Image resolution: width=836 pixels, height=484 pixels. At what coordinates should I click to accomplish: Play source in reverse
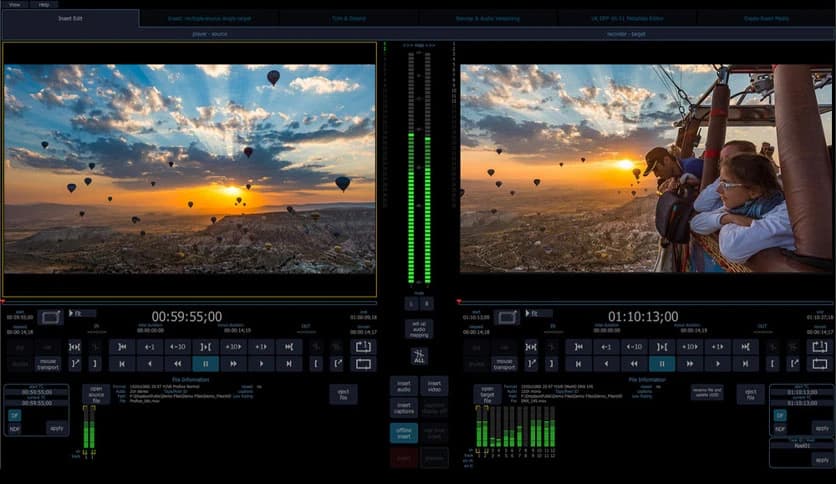click(150, 364)
